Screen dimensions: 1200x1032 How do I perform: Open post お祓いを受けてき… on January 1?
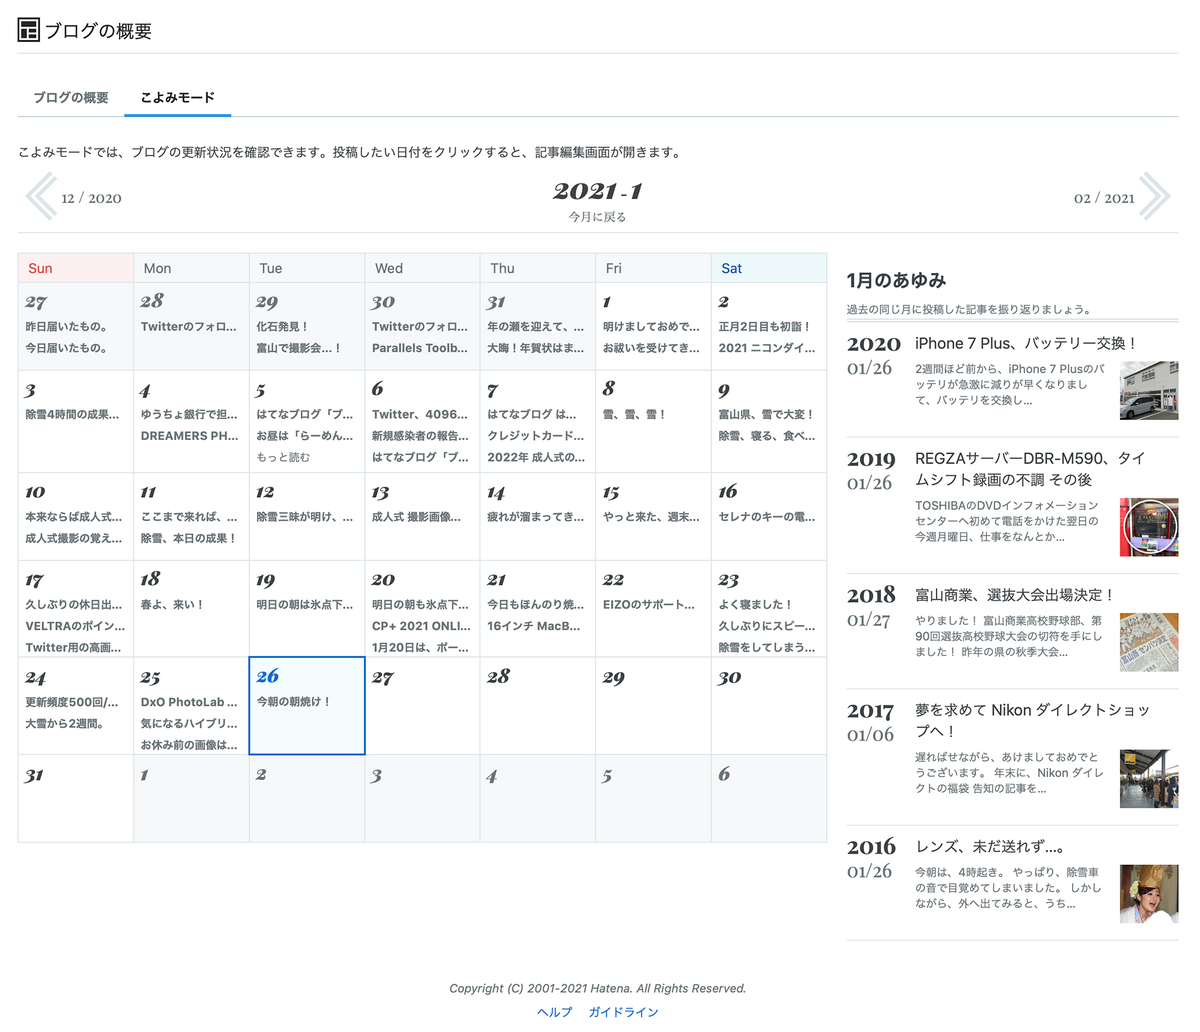[x=651, y=348]
